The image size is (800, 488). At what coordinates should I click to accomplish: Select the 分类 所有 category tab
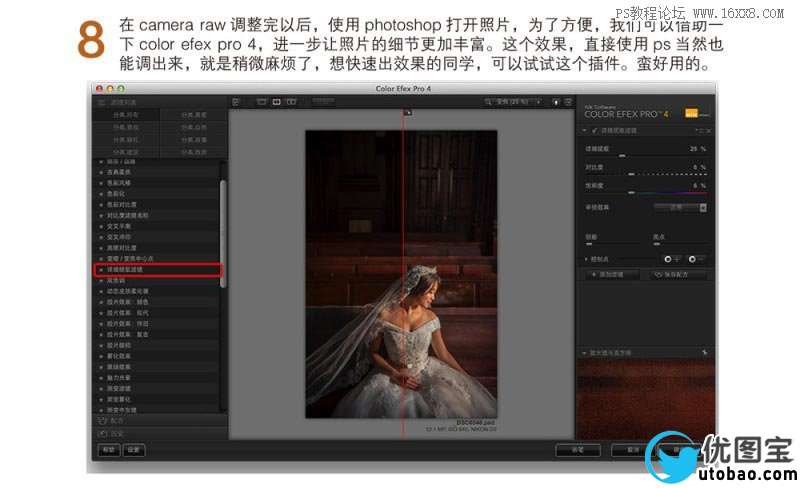pyautogui.click(x=126, y=115)
